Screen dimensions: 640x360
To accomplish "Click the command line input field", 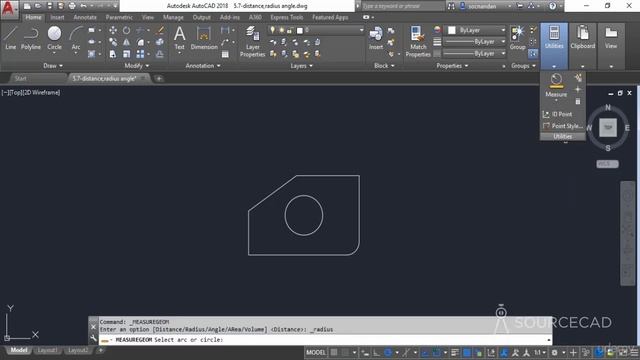I will [x=324, y=340].
